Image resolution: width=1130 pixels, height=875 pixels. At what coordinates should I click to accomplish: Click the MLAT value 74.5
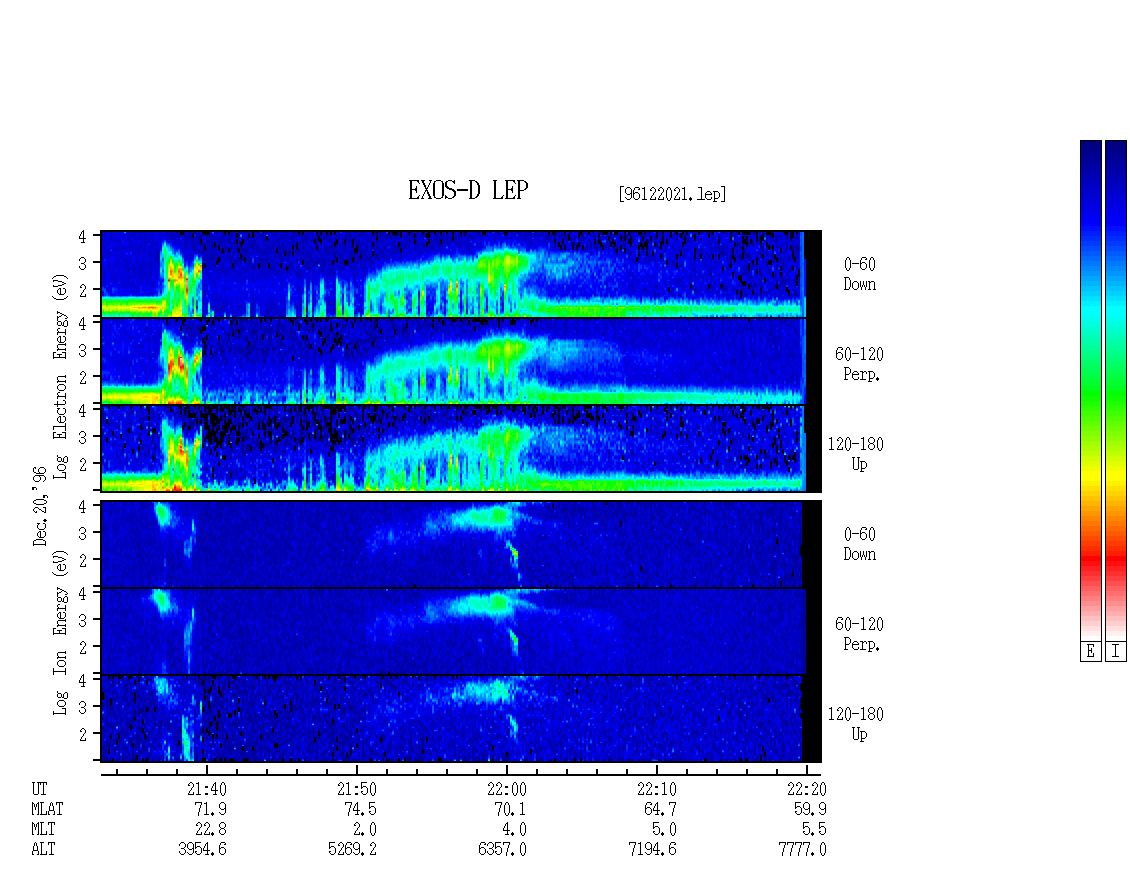pos(360,809)
